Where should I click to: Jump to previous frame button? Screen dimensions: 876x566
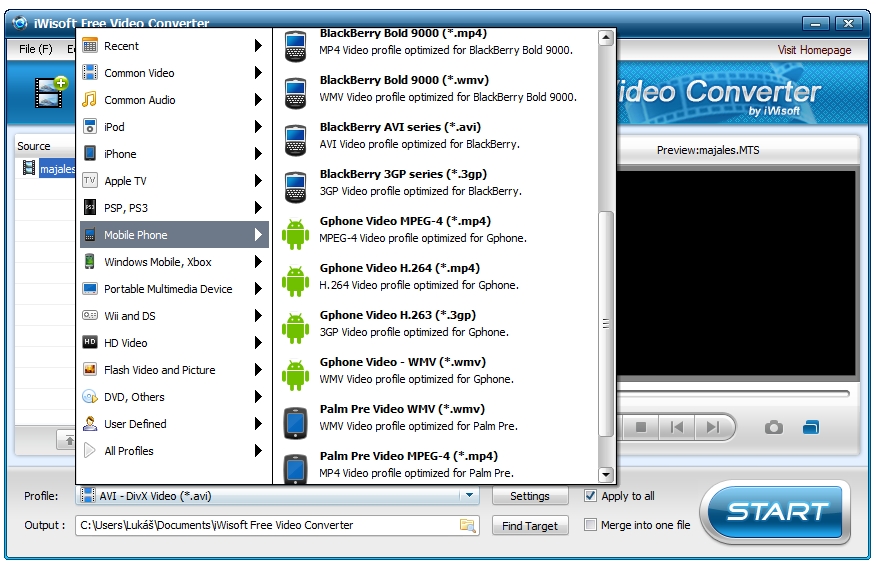point(677,427)
